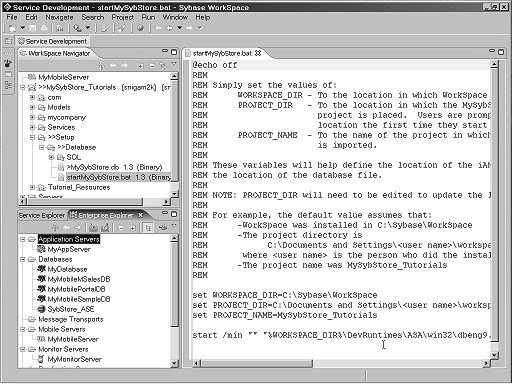Open the dropdown arrow next to New icon
This screenshot has width=512, height=384.
pyautogui.click(x=22, y=28)
